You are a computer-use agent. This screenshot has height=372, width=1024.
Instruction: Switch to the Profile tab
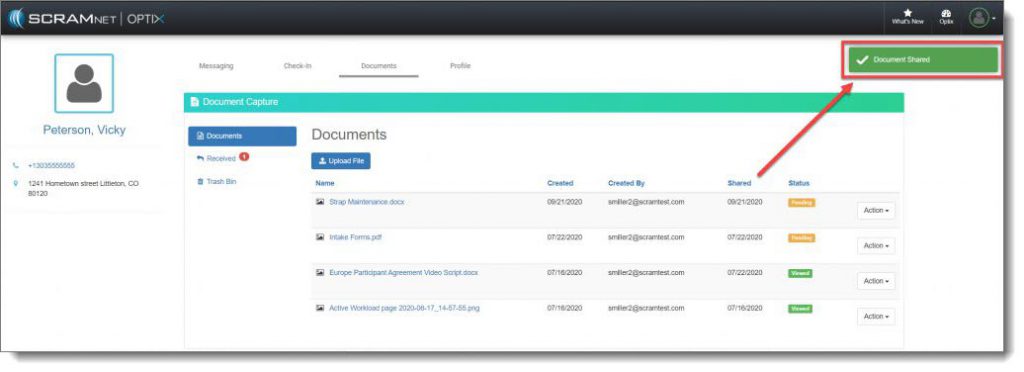(x=460, y=66)
